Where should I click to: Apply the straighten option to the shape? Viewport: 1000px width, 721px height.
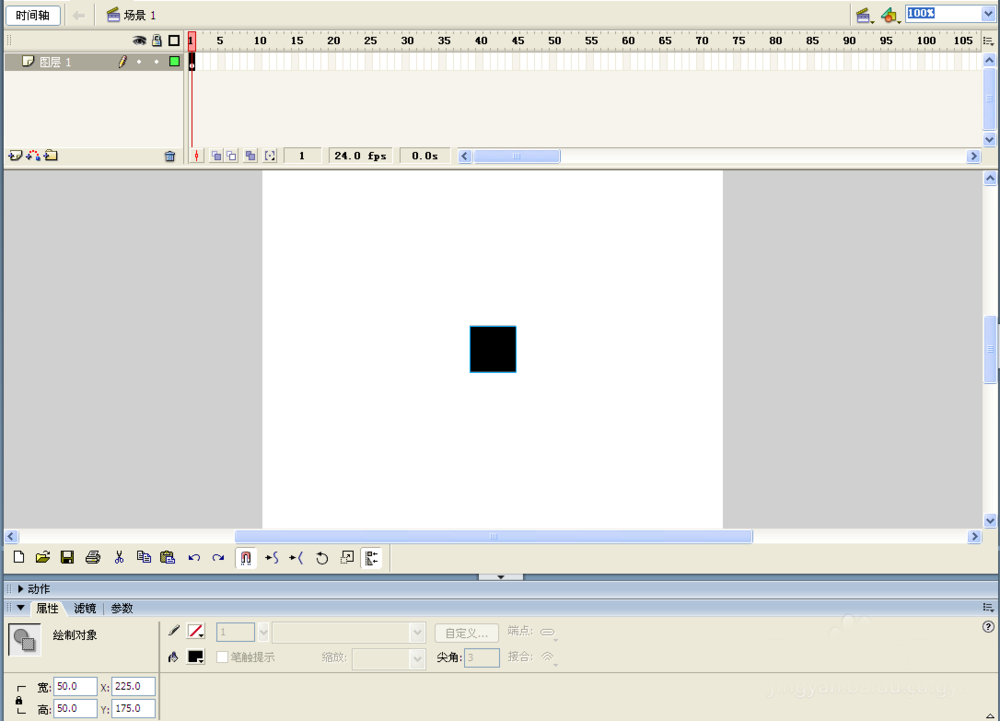[x=296, y=558]
